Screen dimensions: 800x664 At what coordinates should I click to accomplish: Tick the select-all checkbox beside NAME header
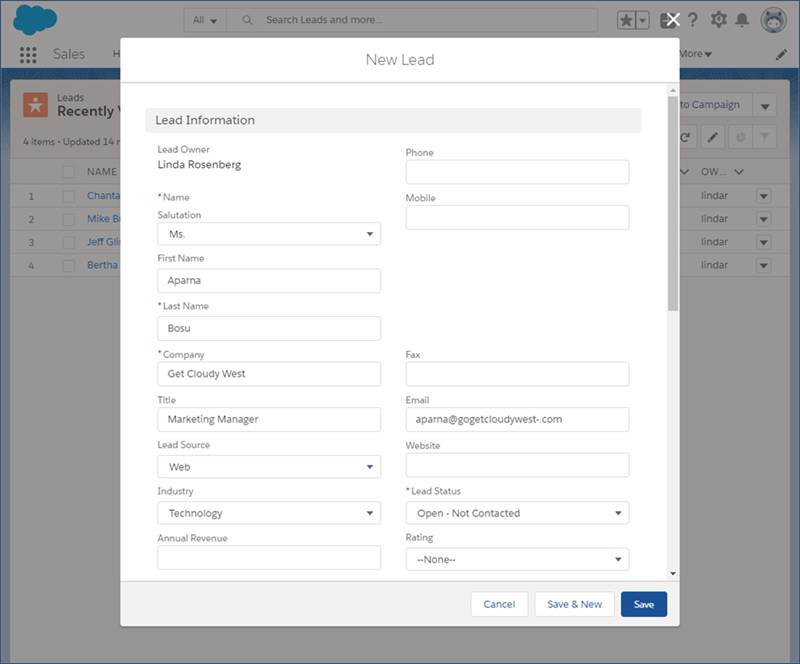[69, 172]
